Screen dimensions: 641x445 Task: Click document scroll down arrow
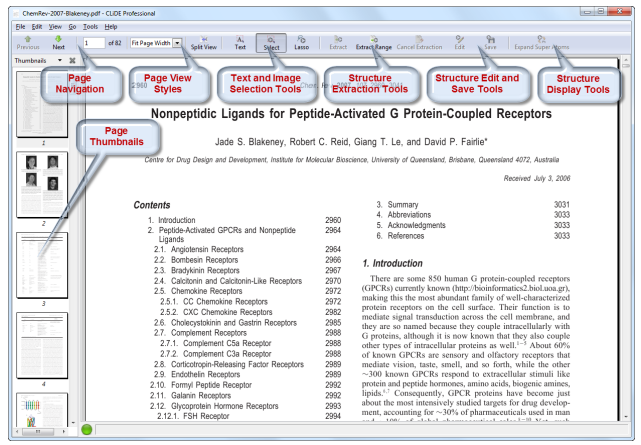pos(626,417)
